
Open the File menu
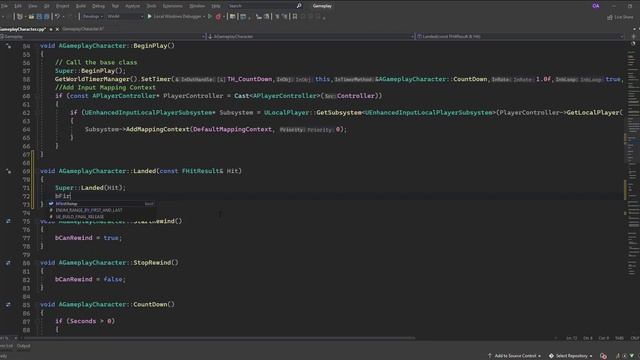pyautogui.click(x=4, y=6)
